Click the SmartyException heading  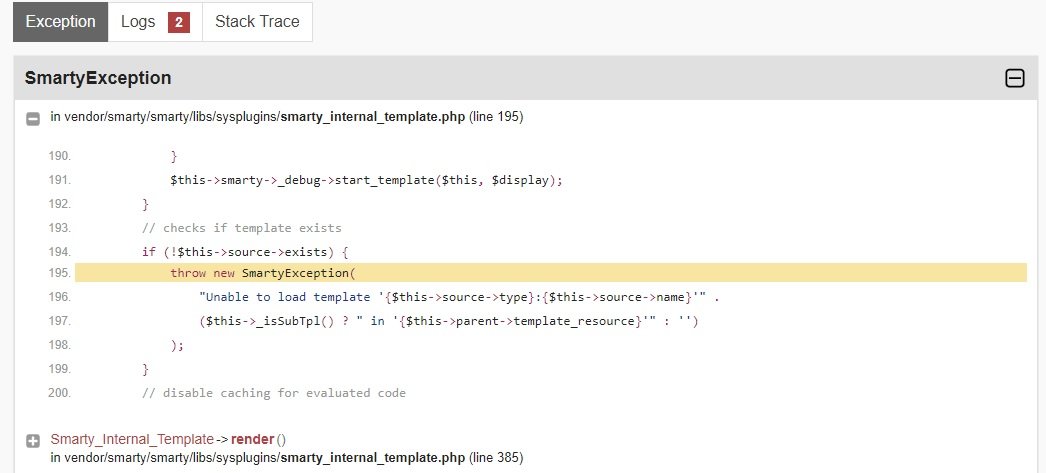(98, 78)
